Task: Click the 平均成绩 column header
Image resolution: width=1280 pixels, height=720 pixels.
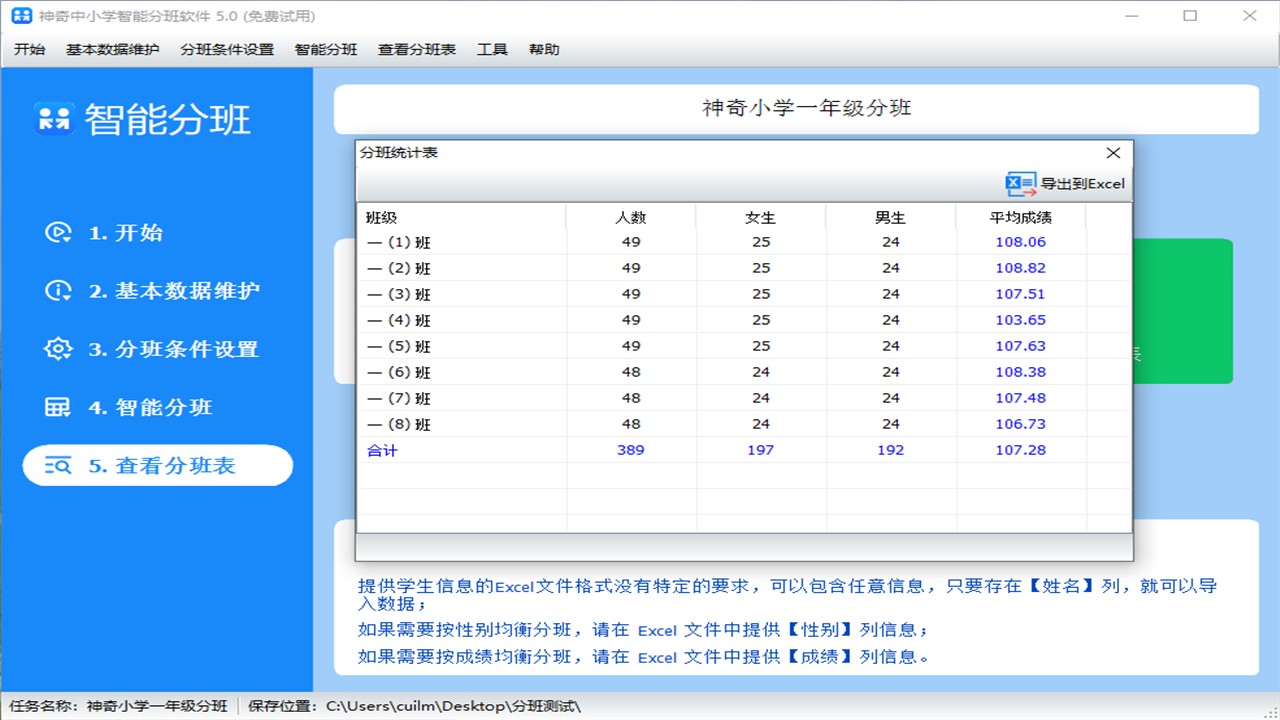Action: point(1020,216)
